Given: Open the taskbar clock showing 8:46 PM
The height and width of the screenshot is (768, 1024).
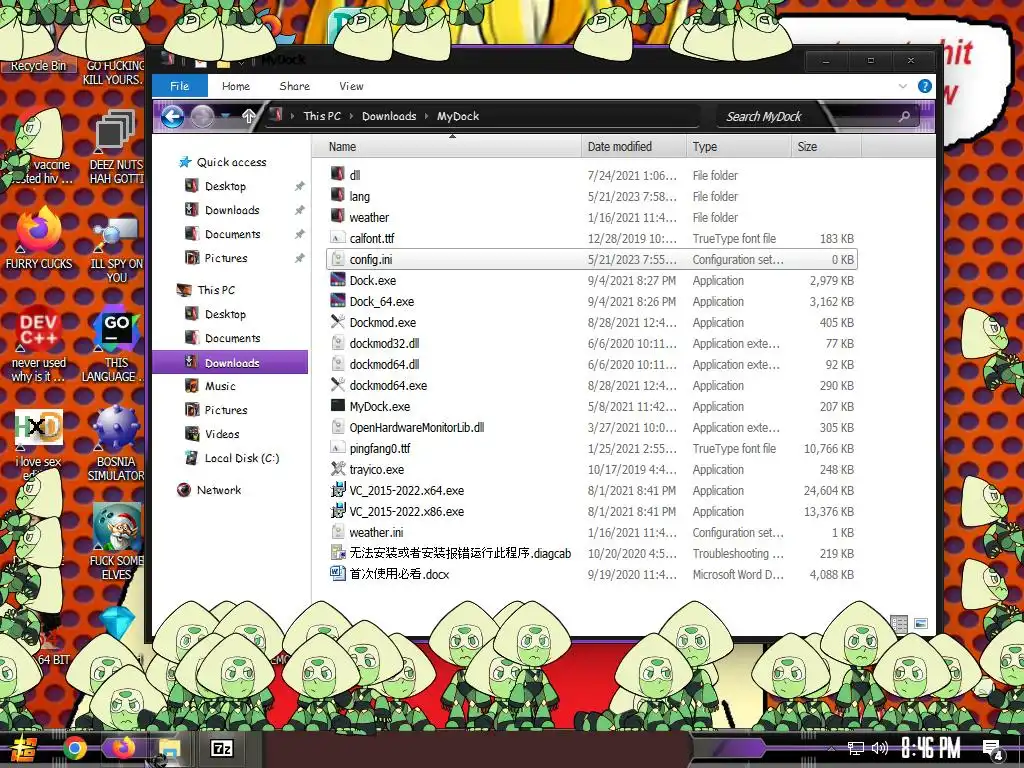Looking at the screenshot, I should pyautogui.click(x=931, y=748).
